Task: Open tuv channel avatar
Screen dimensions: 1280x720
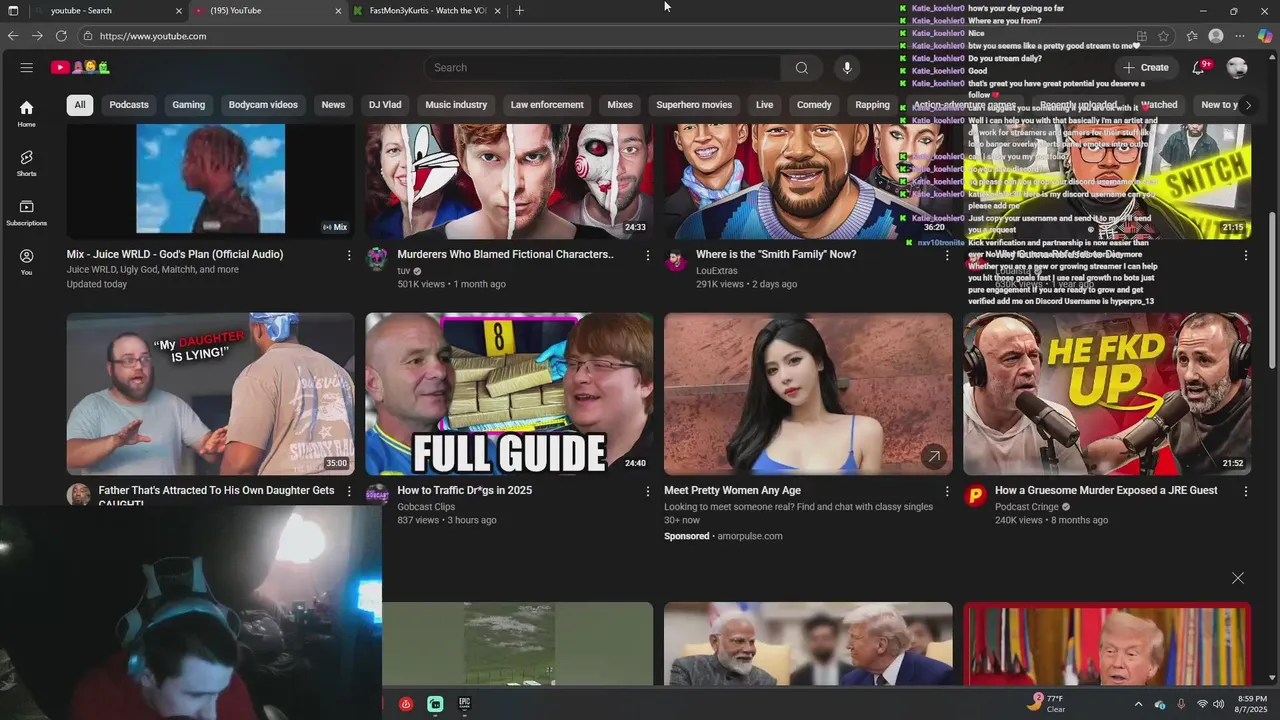Action: (377, 260)
